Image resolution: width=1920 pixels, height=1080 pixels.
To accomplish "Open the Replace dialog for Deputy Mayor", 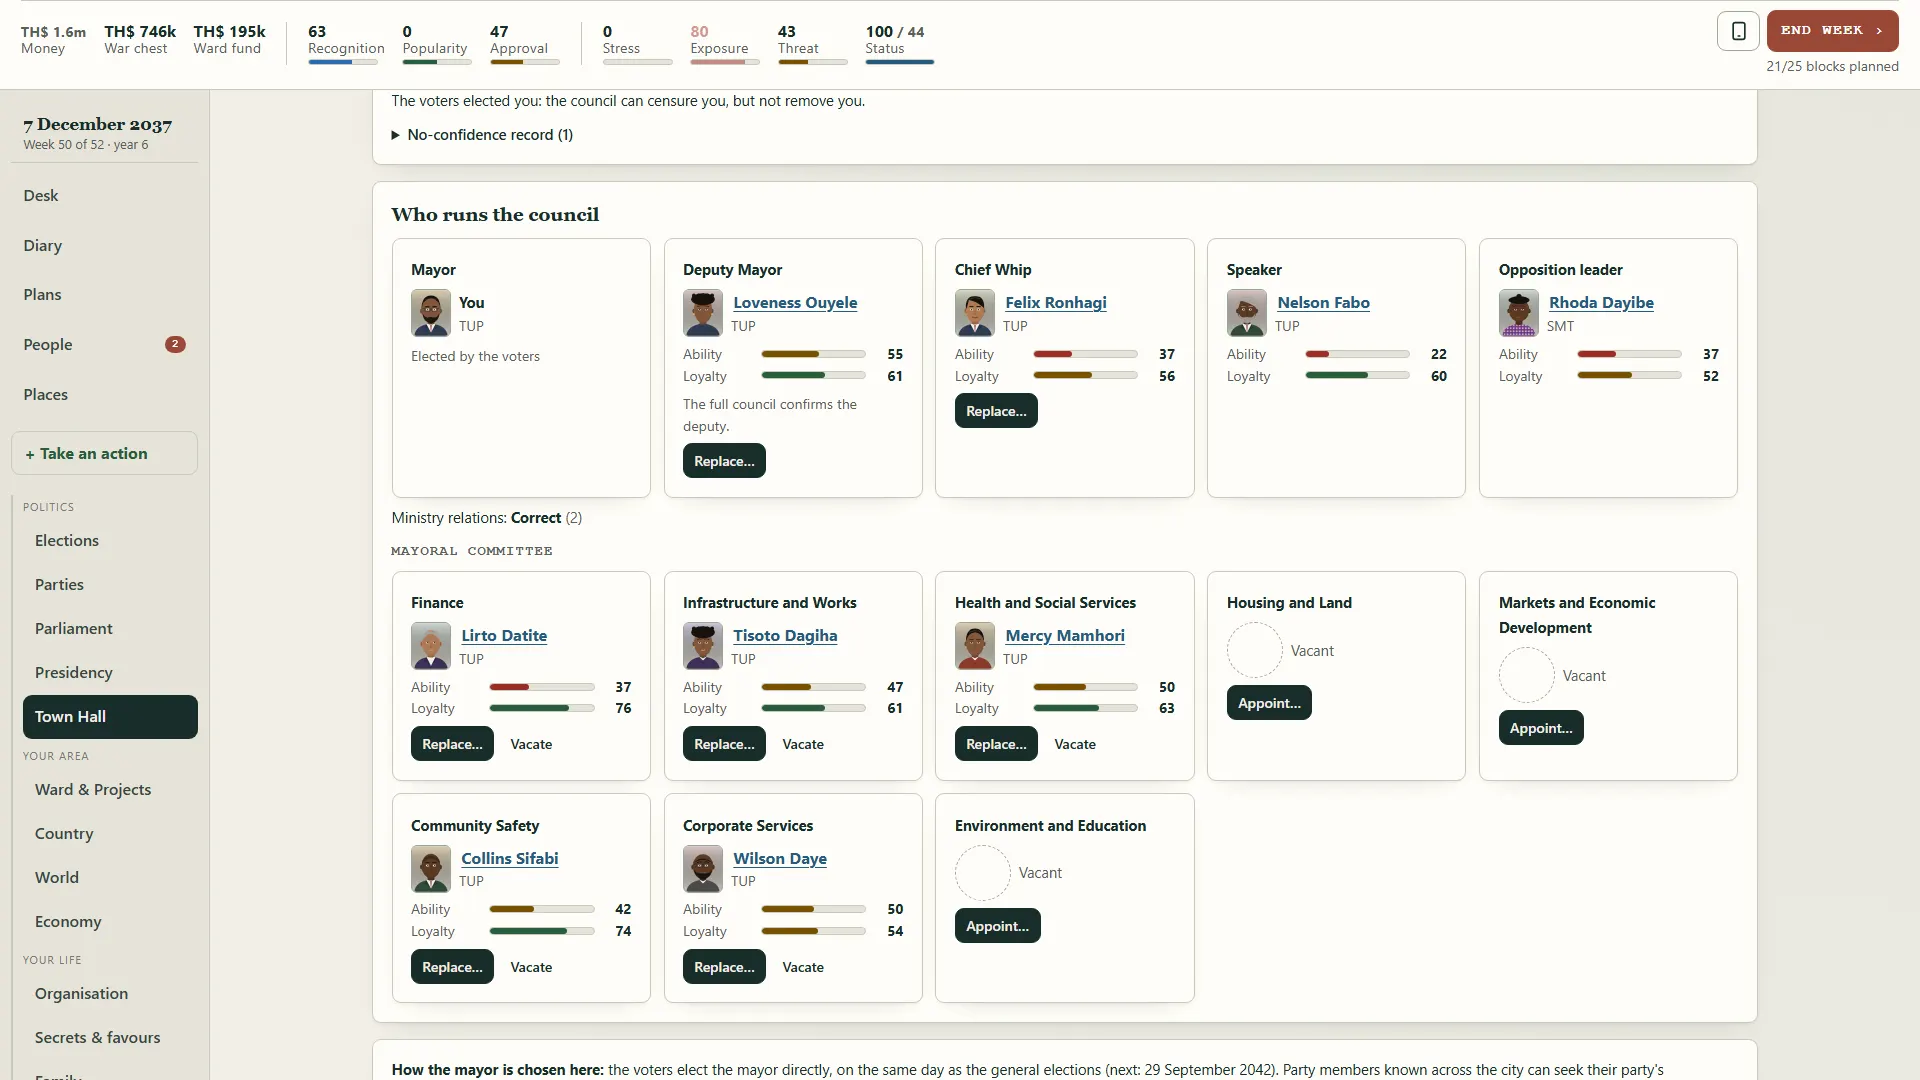I will pyautogui.click(x=724, y=461).
